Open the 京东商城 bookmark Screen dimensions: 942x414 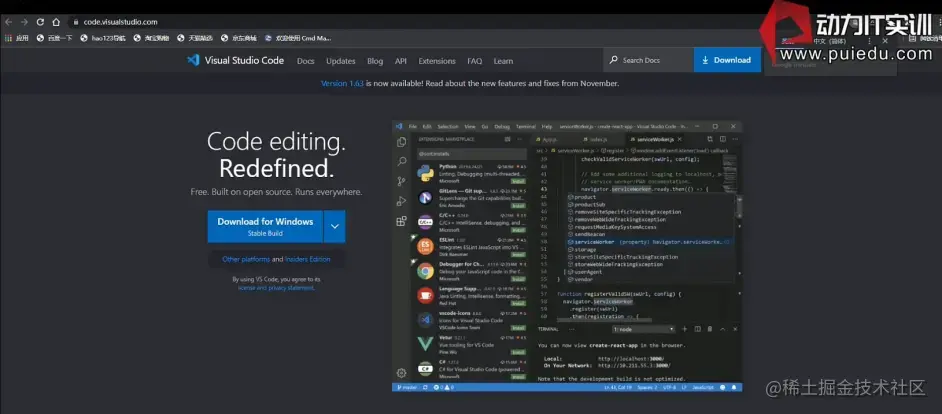coord(239,38)
